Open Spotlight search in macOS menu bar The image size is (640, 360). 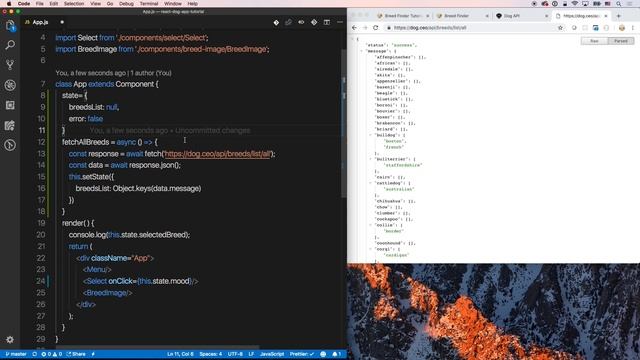click(x=619, y=4)
